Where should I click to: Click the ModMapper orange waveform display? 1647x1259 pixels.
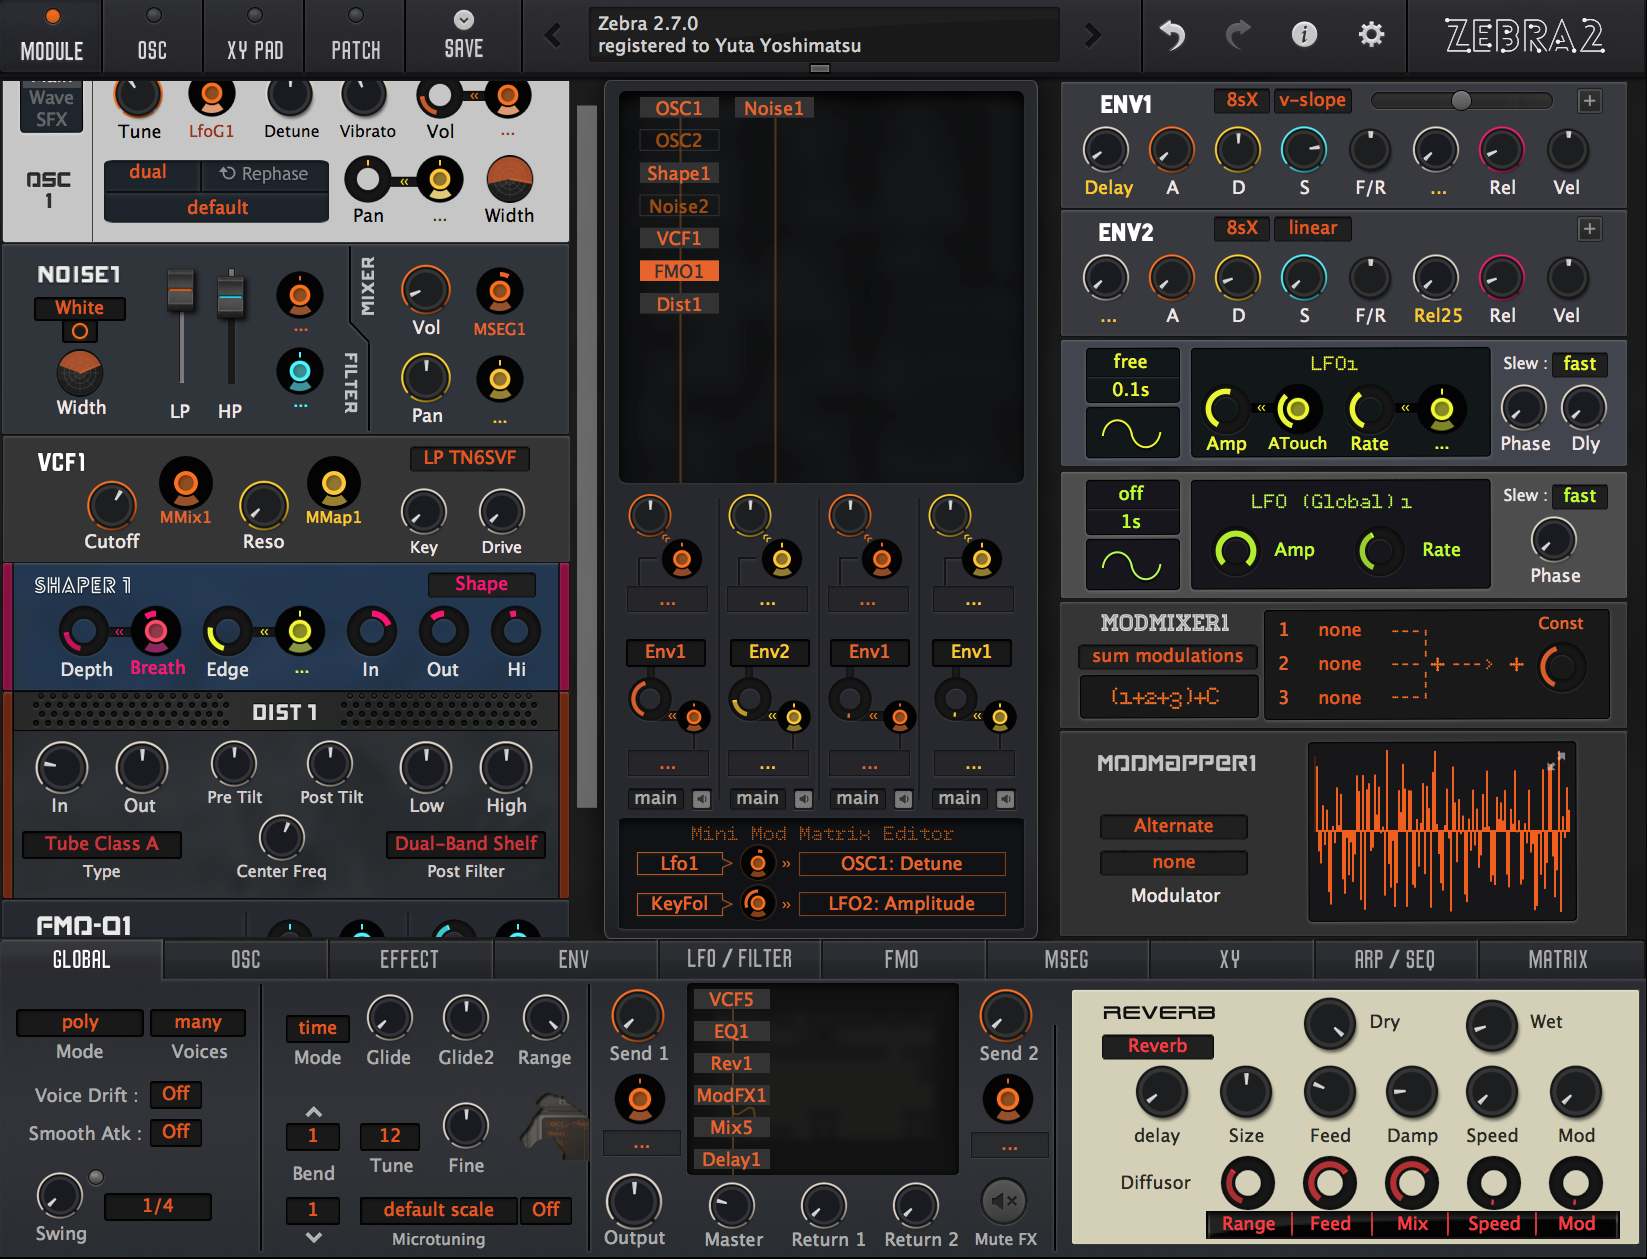[x=1442, y=831]
